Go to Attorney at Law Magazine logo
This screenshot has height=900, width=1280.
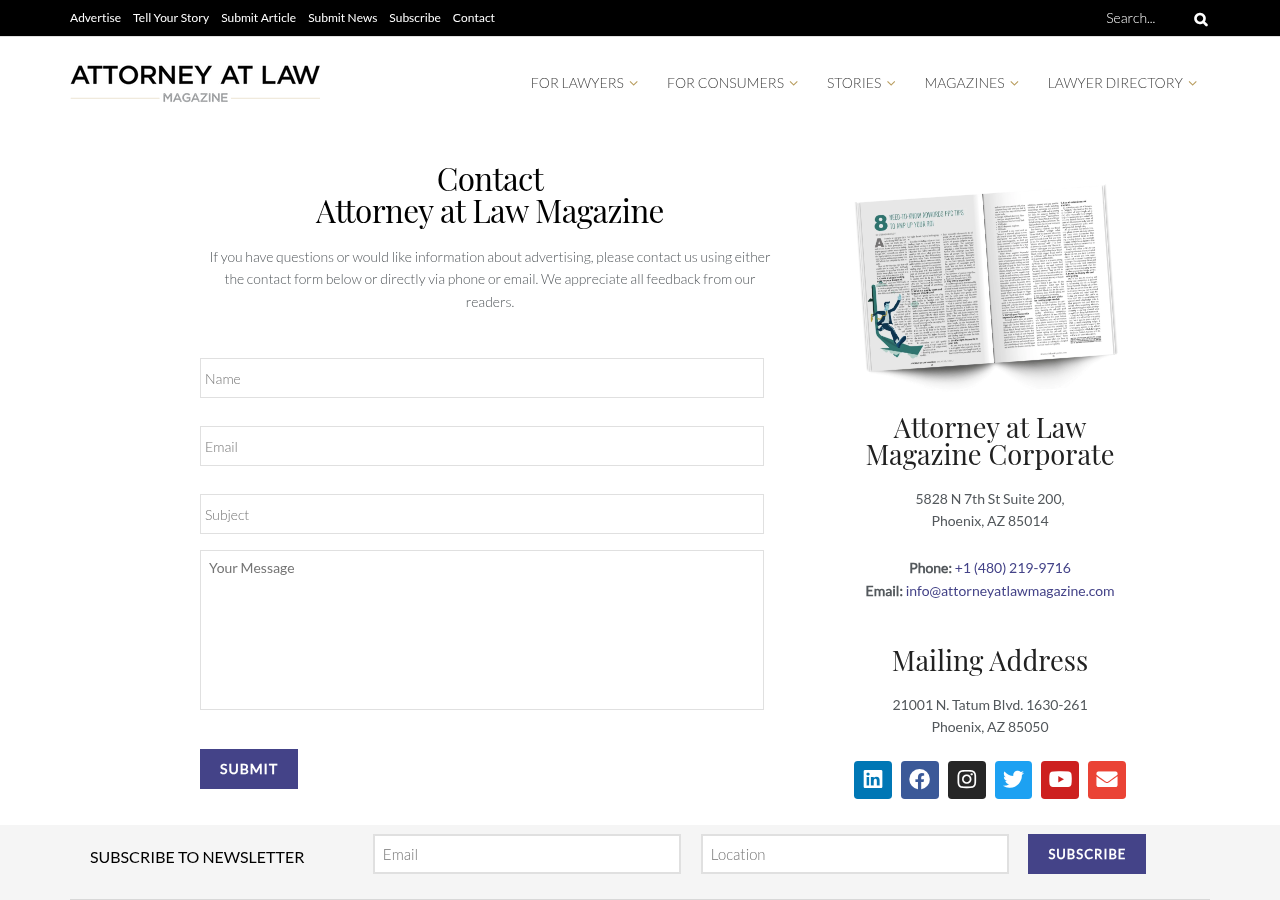pos(195,83)
